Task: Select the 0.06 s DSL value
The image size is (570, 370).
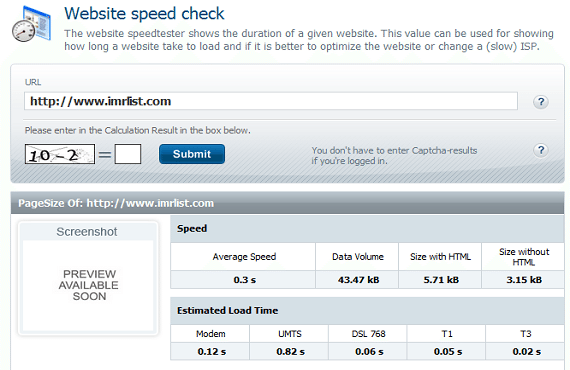Action: [369, 351]
